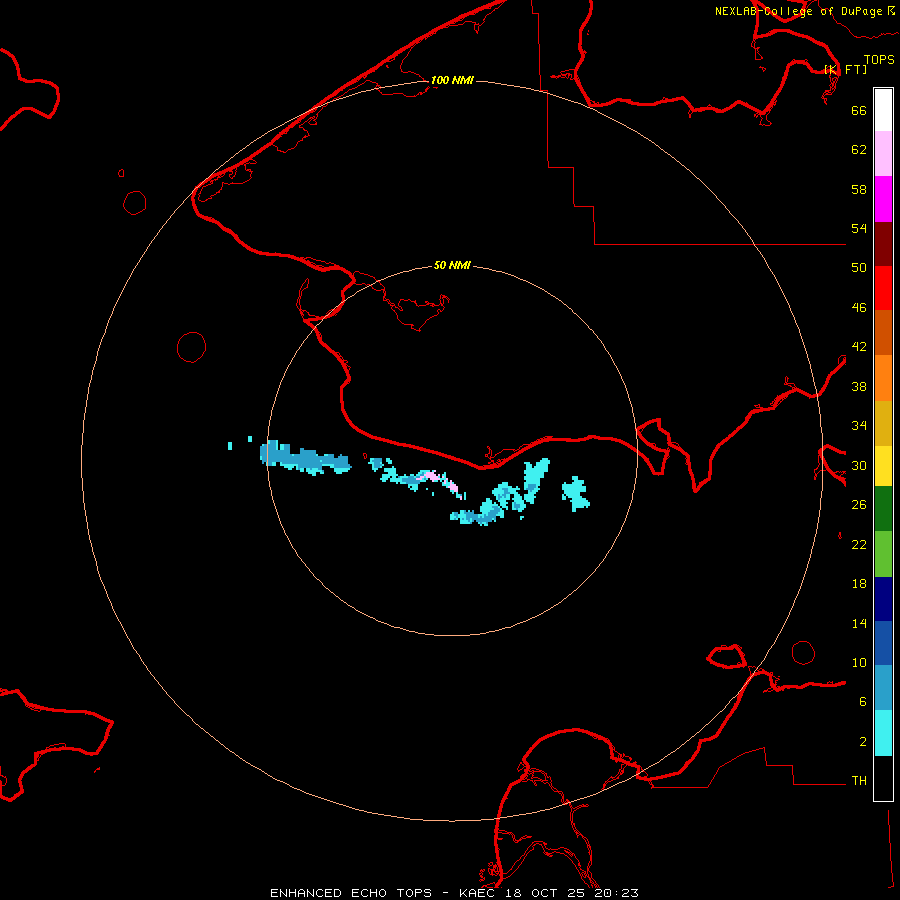
Task: Pick the steel light-blue legend swatch
Action: [x=883, y=688]
